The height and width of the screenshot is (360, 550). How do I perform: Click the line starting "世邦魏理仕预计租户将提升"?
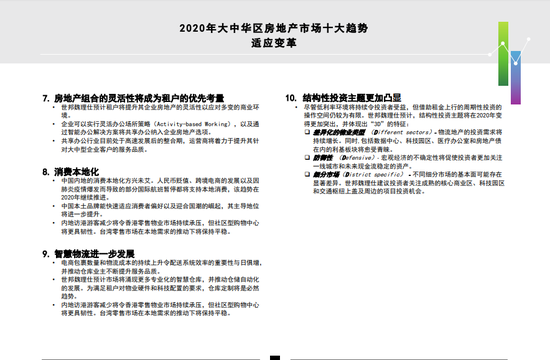tap(160, 107)
